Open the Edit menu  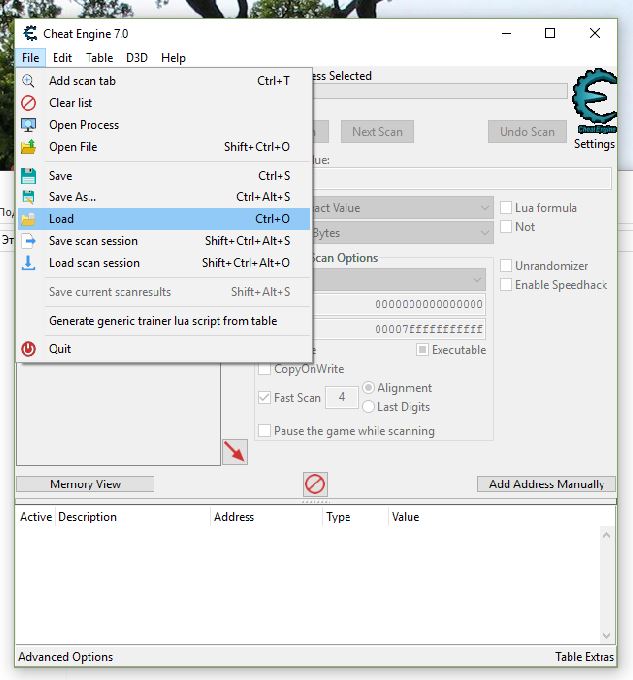(x=62, y=58)
